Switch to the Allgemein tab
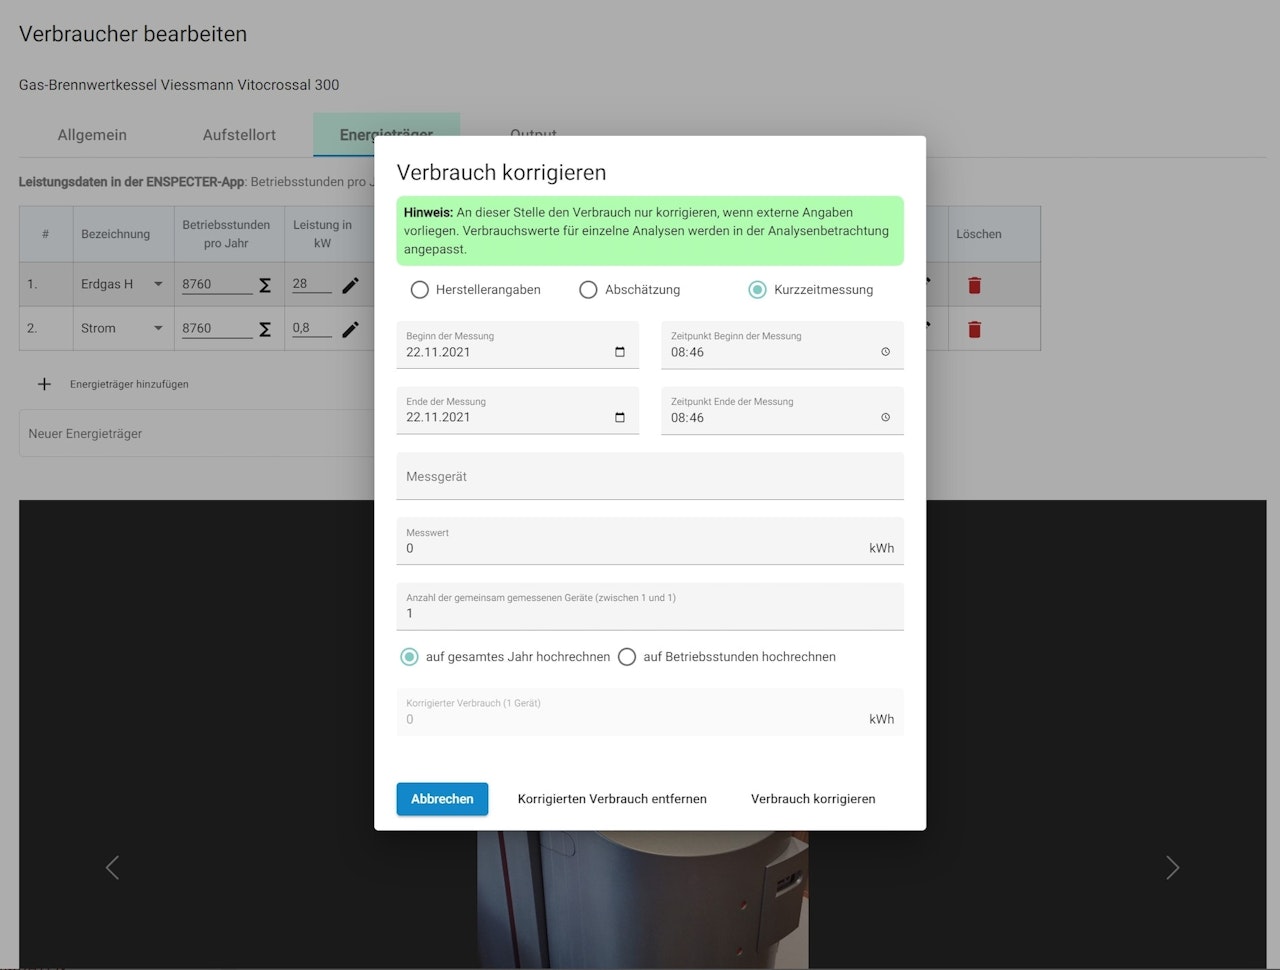1280x970 pixels. 92,135
